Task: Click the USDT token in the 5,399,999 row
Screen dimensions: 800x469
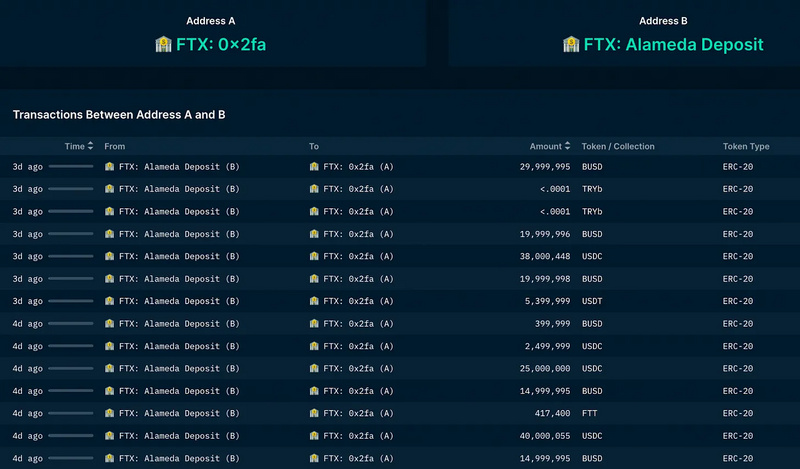Action: click(593, 302)
